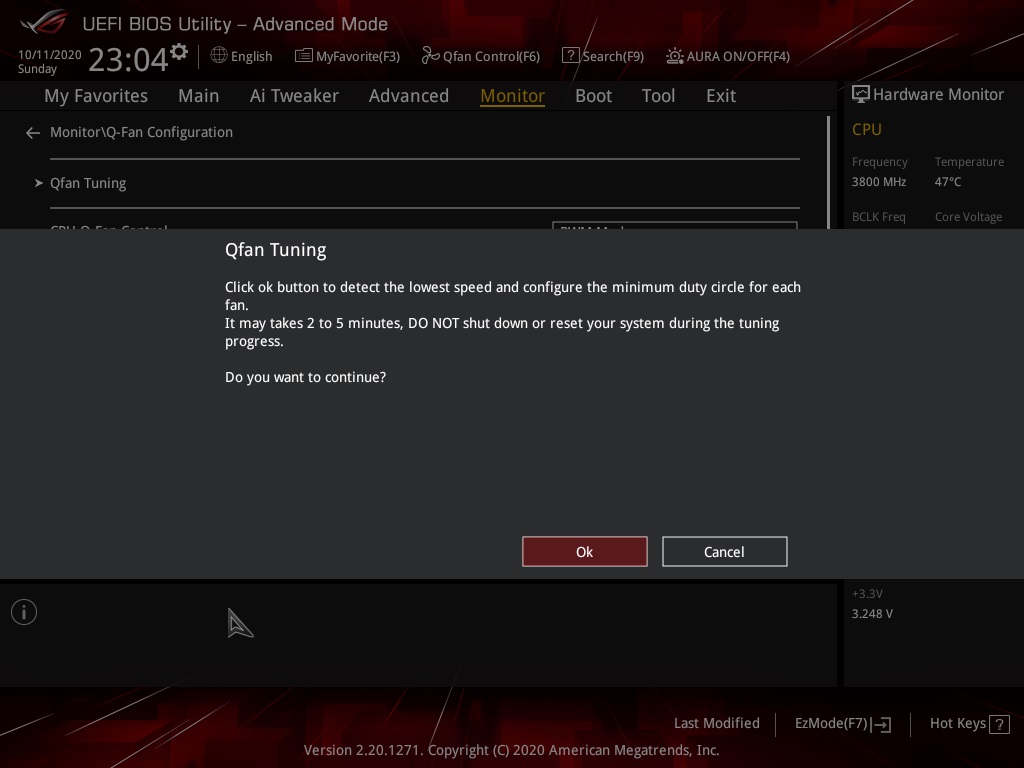Screen dimensions: 1024x768
Task: Click the 10/11/2020 date text
Action: [x=50, y=55]
